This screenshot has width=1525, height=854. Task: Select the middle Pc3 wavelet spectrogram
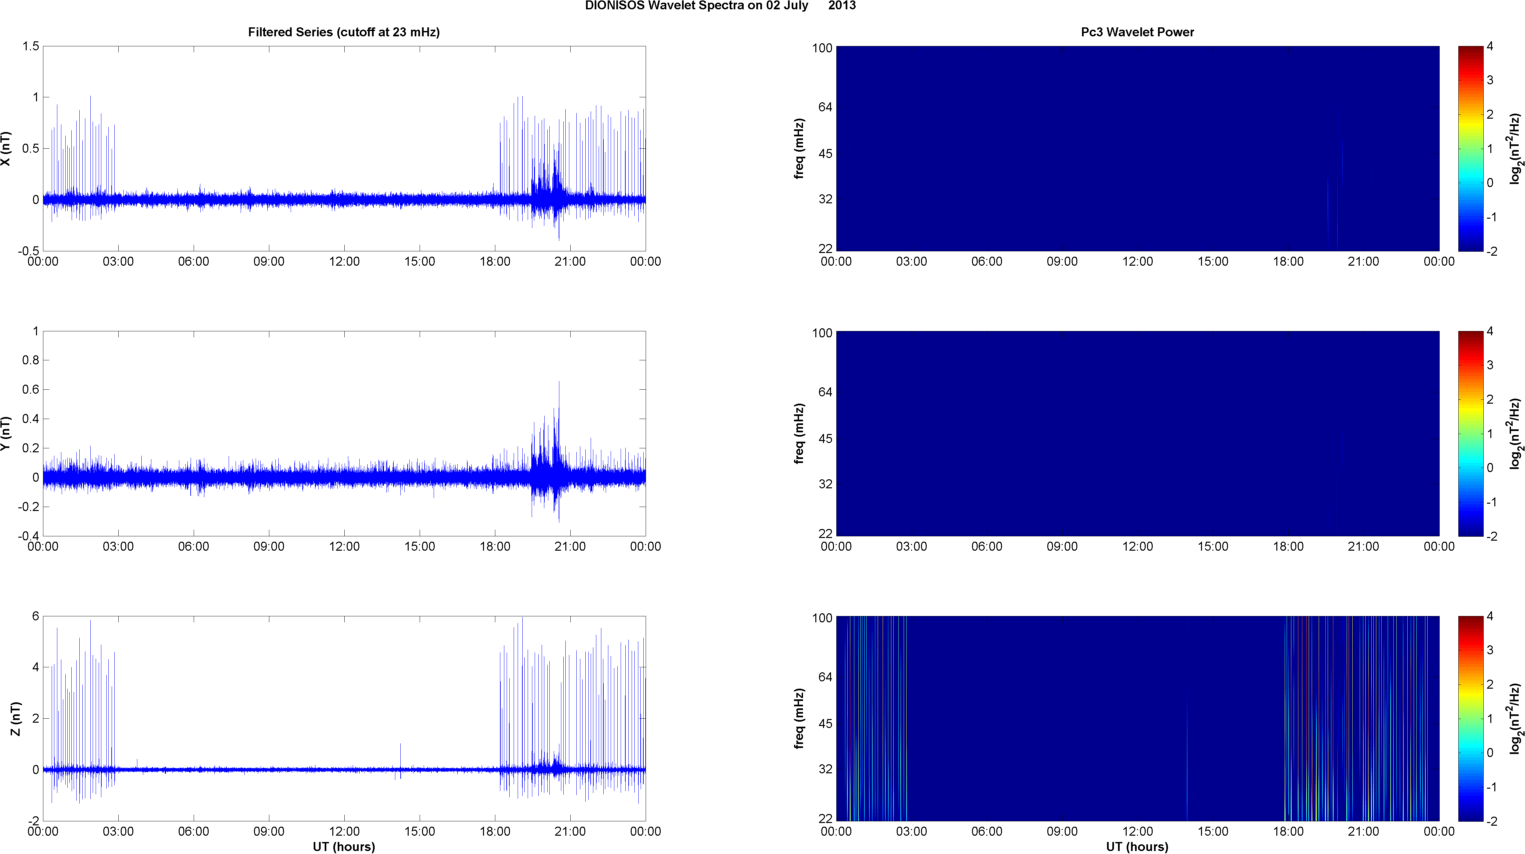click(1137, 434)
